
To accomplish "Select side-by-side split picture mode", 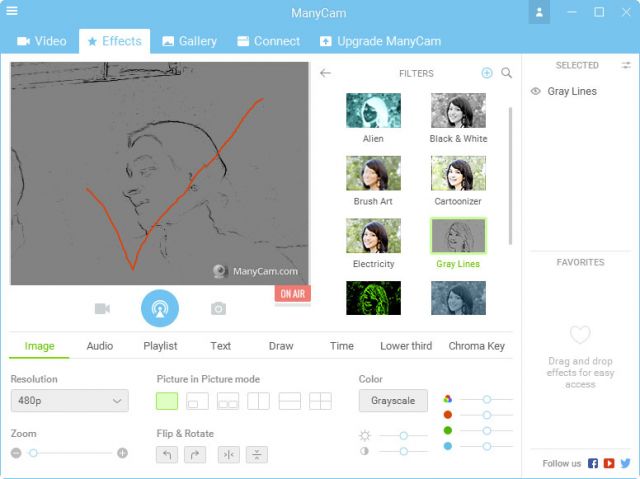I will 258,401.
